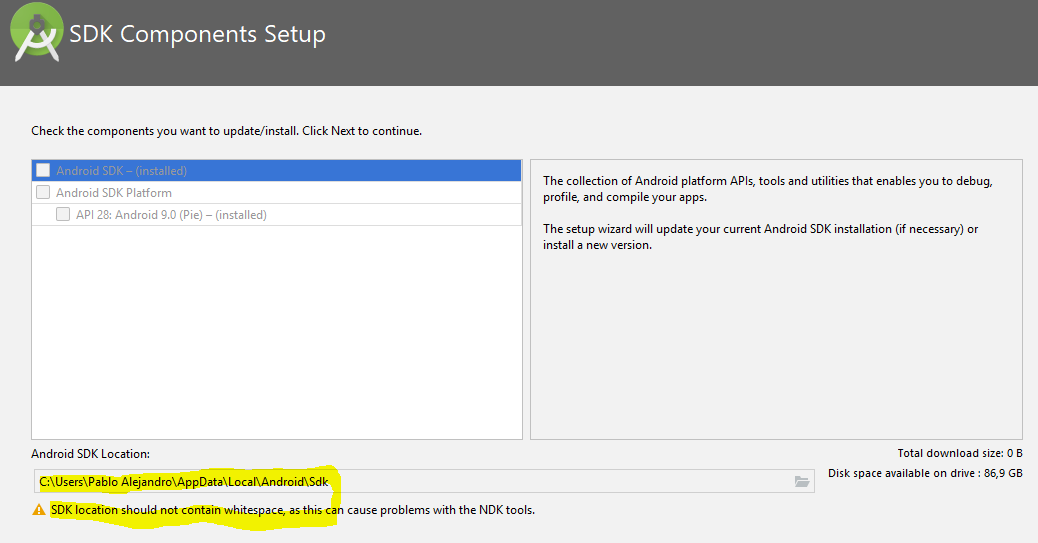Viewport: 1038px width, 543px height.
Task: Select the Android SDK – (installed) row
Action: point(277,171)
